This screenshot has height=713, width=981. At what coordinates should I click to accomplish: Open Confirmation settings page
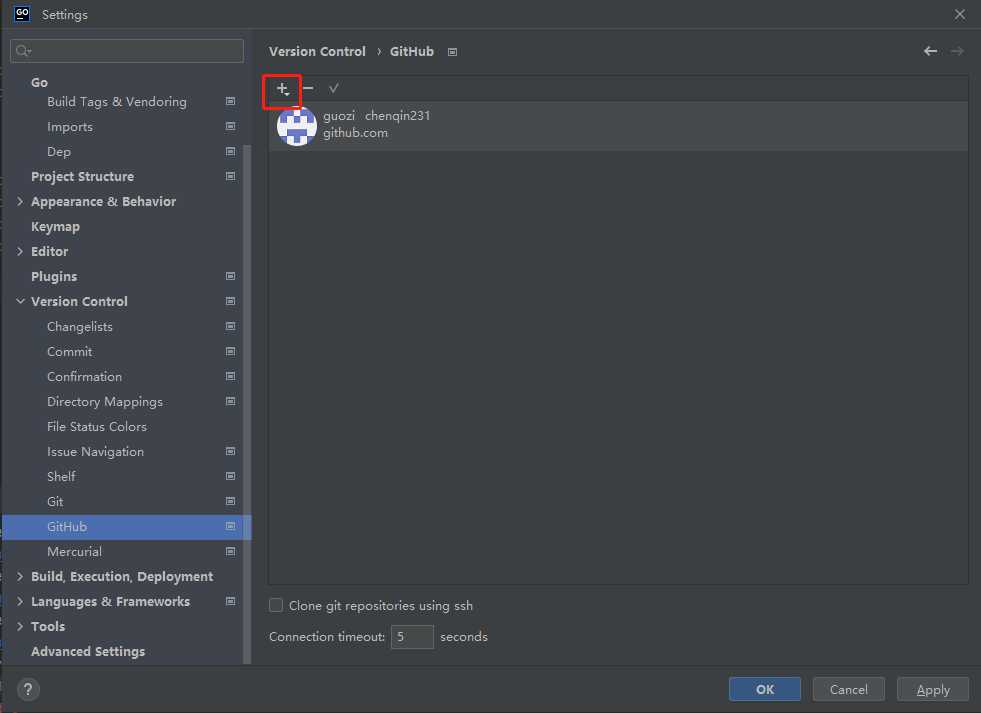(x=84, y=377)
